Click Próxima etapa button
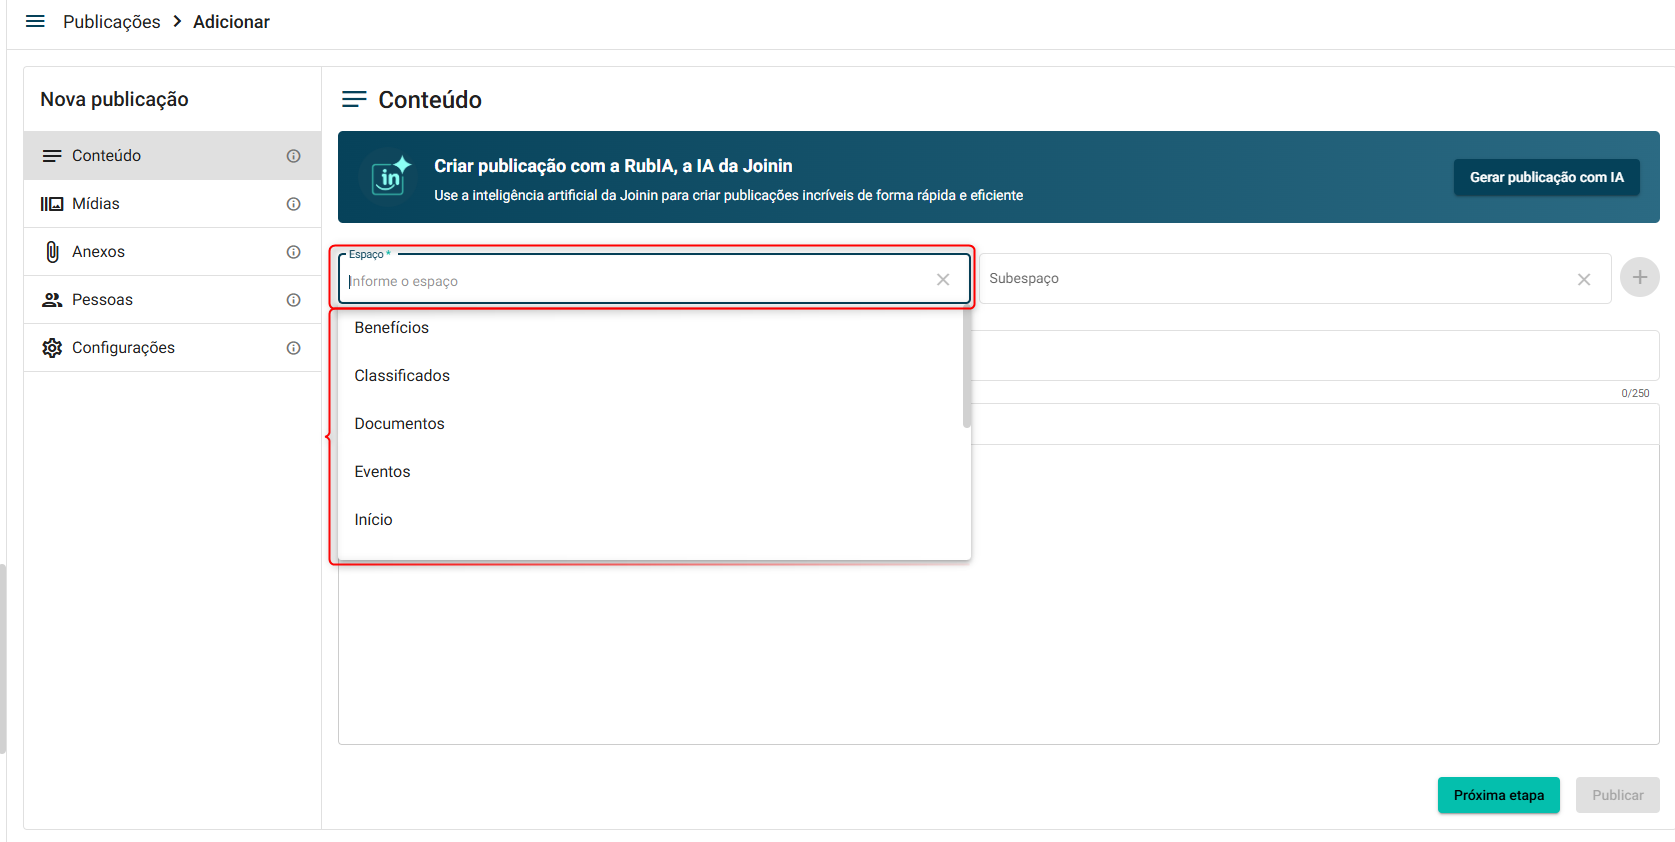This screenshot has height=842, width=1675. [1499, 795]
